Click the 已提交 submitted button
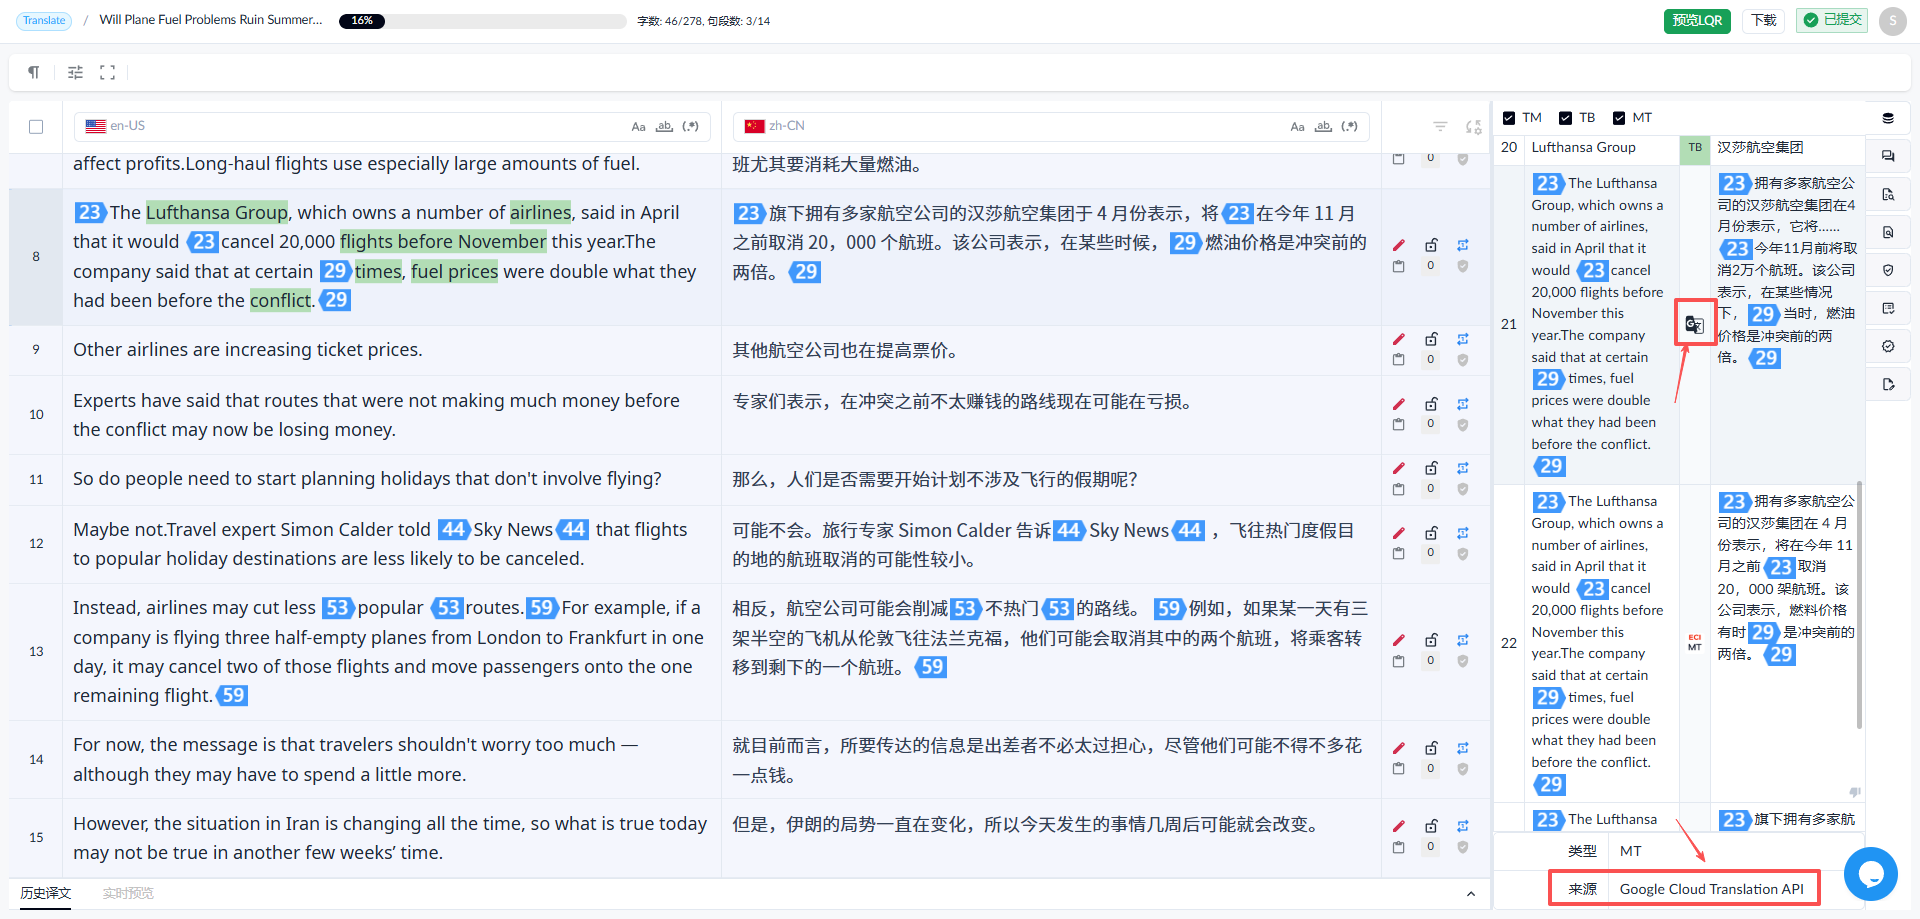Image resolution: width=1920 pixels, height=919 pixels. (1832, 20)
